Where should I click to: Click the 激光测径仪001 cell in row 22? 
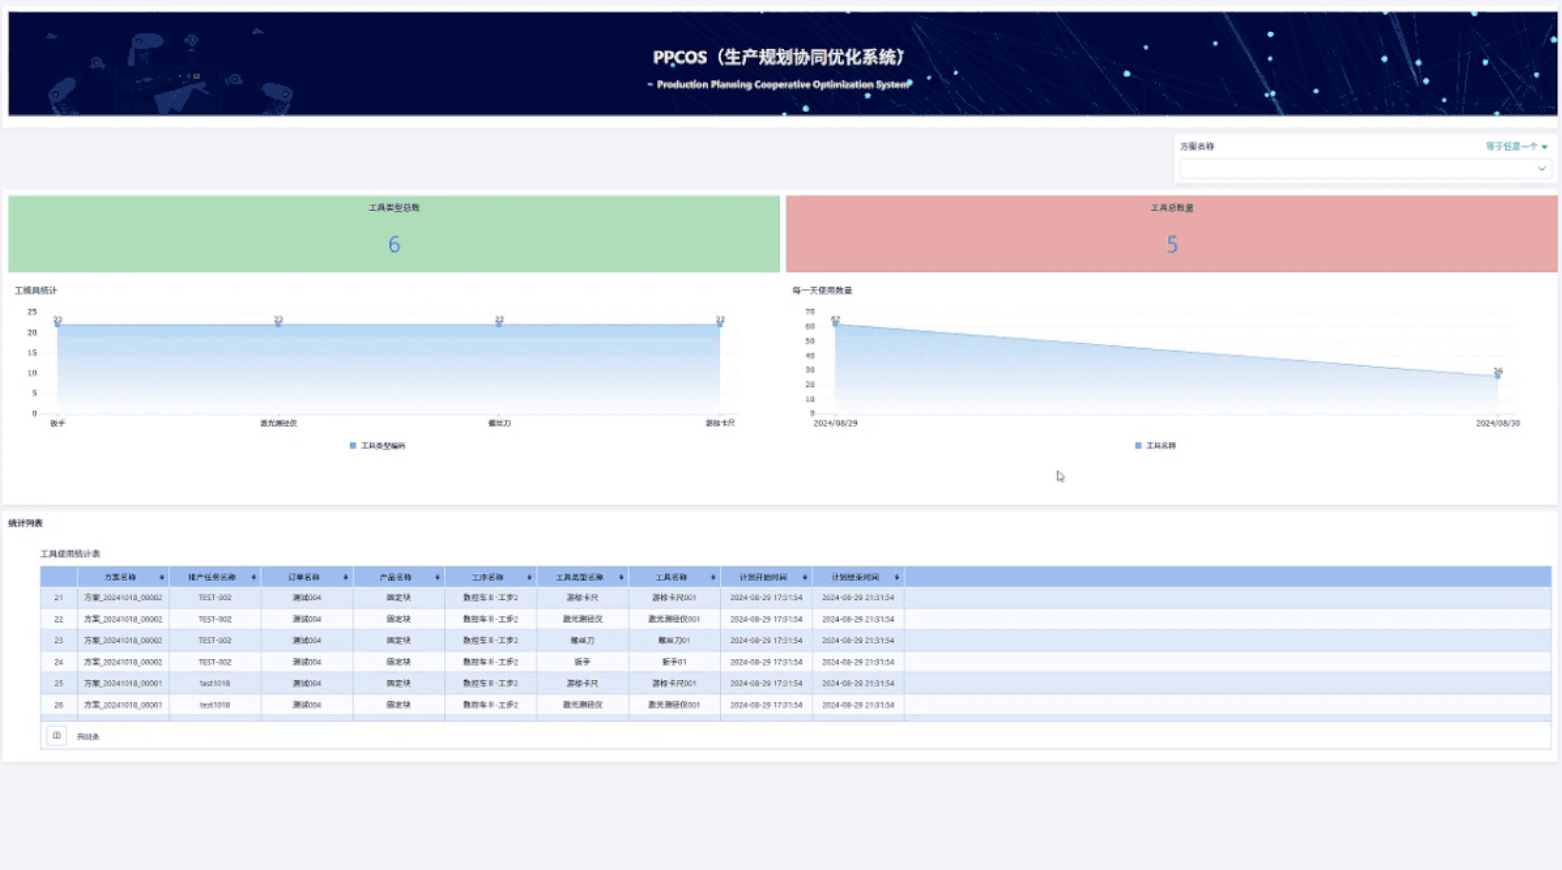[x=674, y=619]
